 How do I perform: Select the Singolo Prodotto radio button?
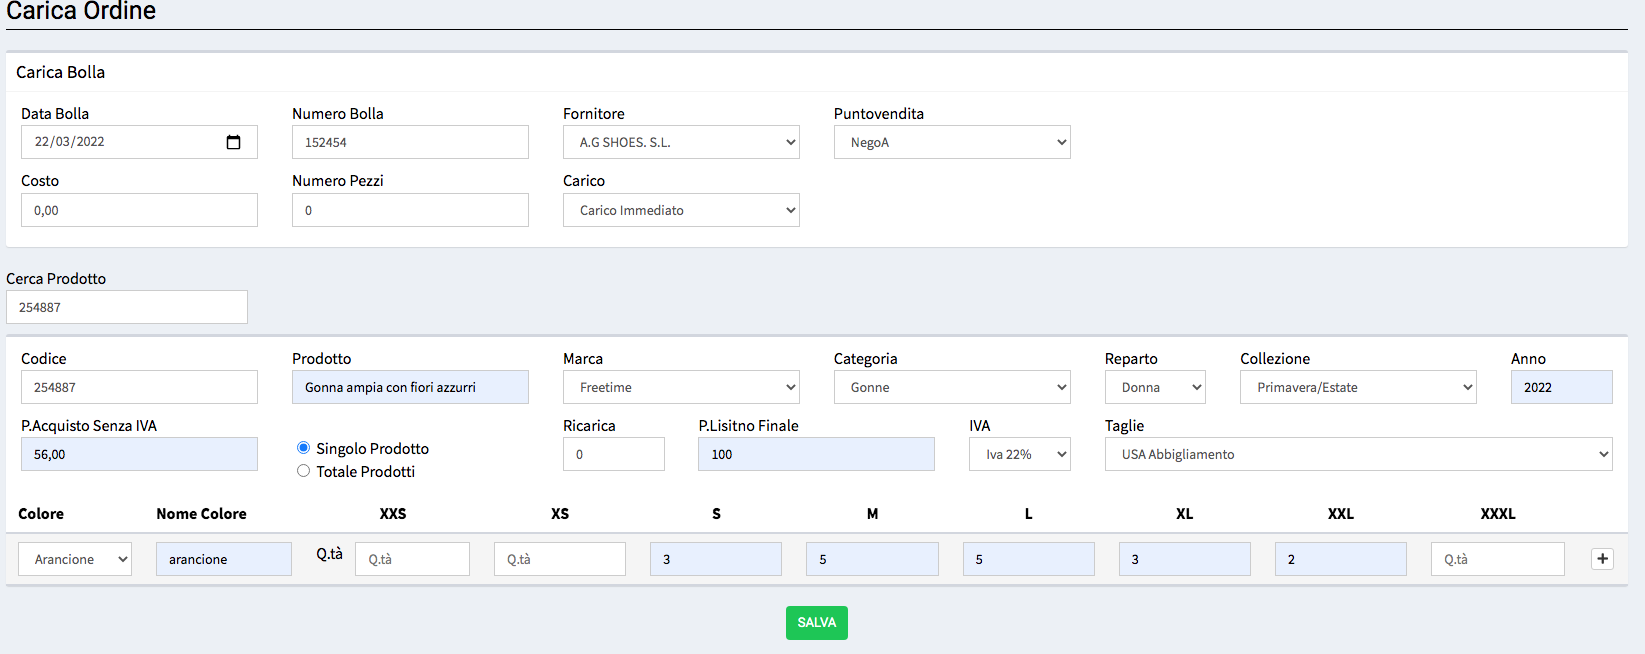pyautogui.click(x=303, y=448)
